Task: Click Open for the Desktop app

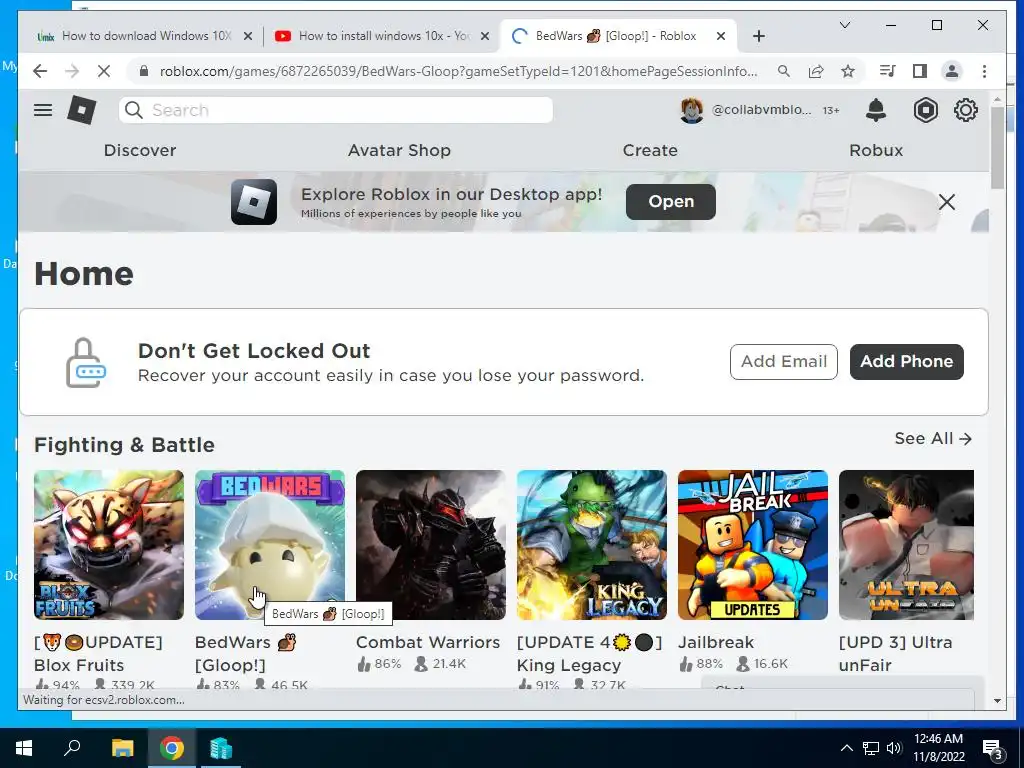Action: point(671,202)
